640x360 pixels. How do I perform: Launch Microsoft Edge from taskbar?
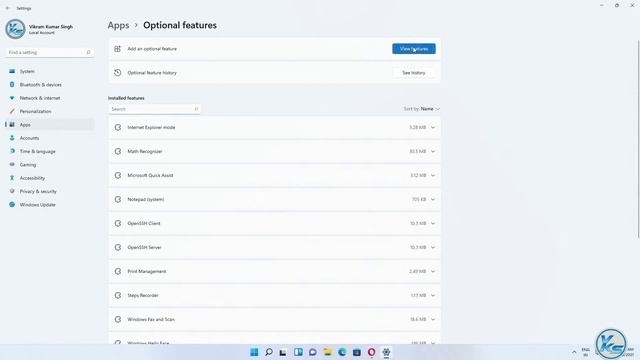(x=342, y=352)
